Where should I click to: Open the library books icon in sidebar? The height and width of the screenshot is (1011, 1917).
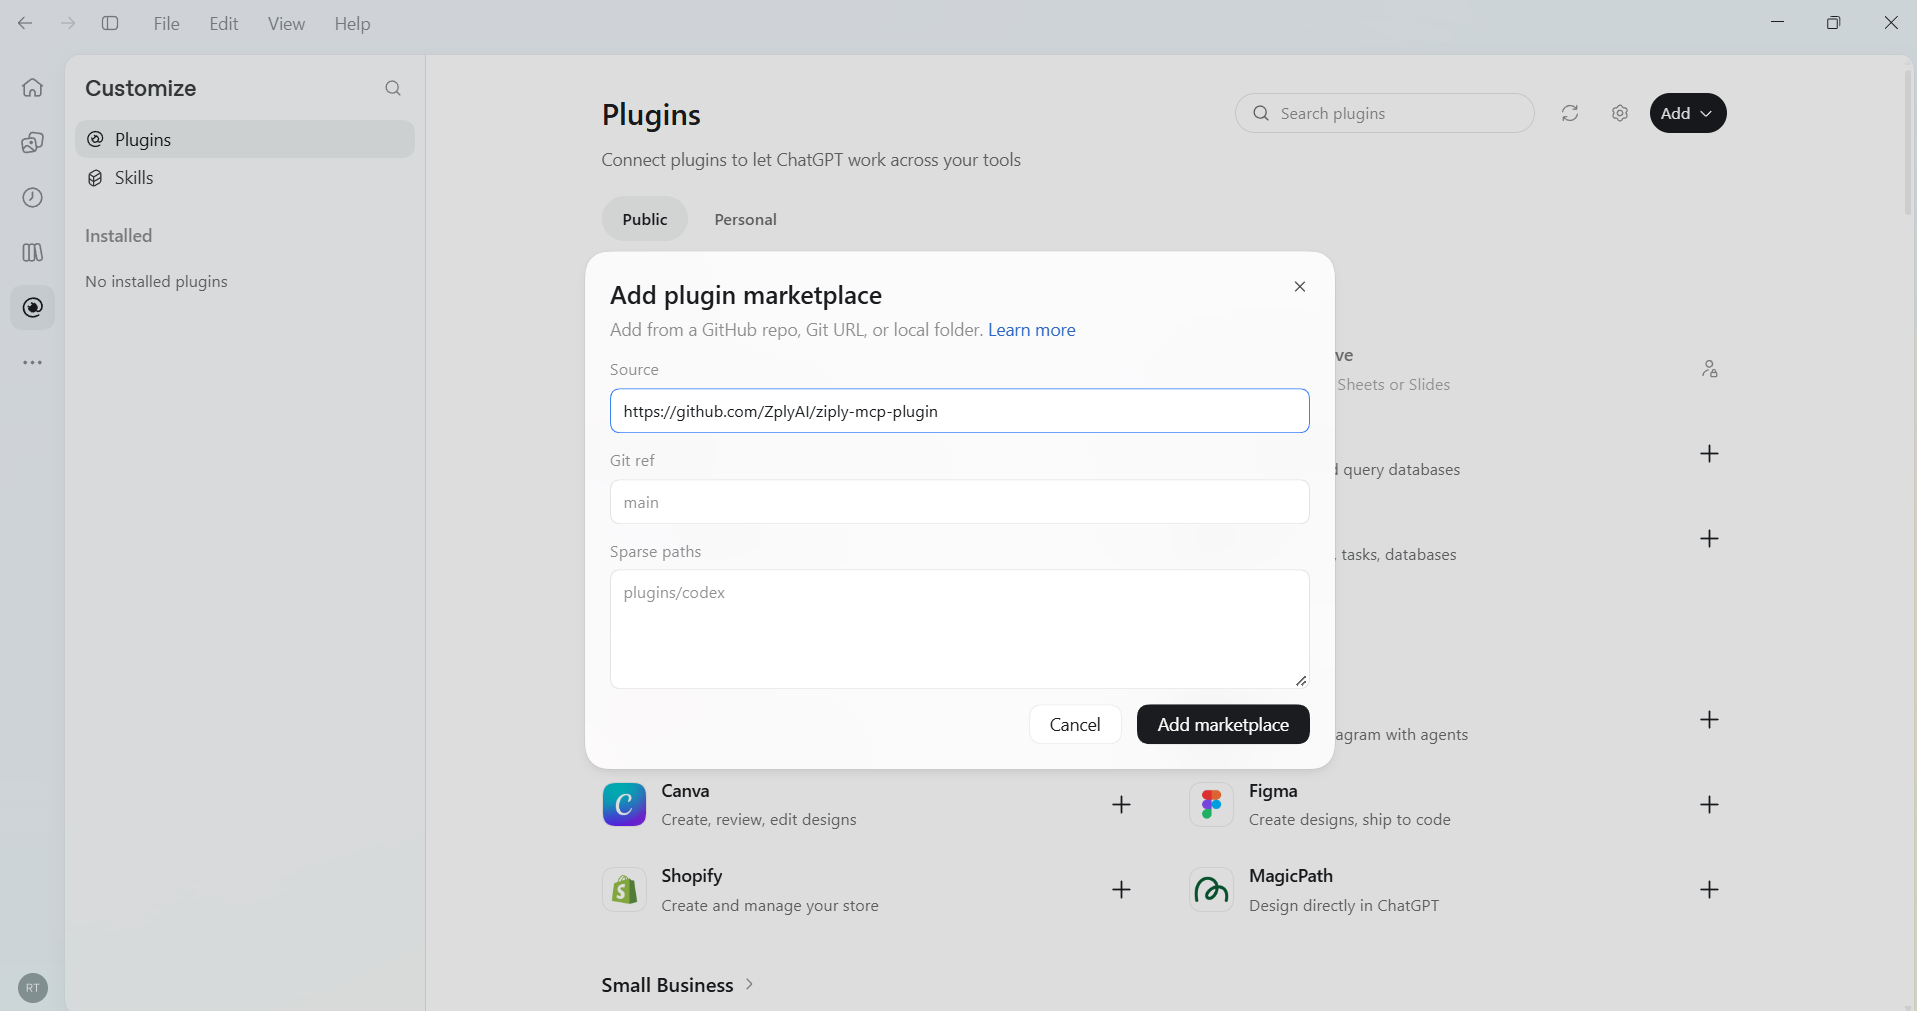(33, 252)
